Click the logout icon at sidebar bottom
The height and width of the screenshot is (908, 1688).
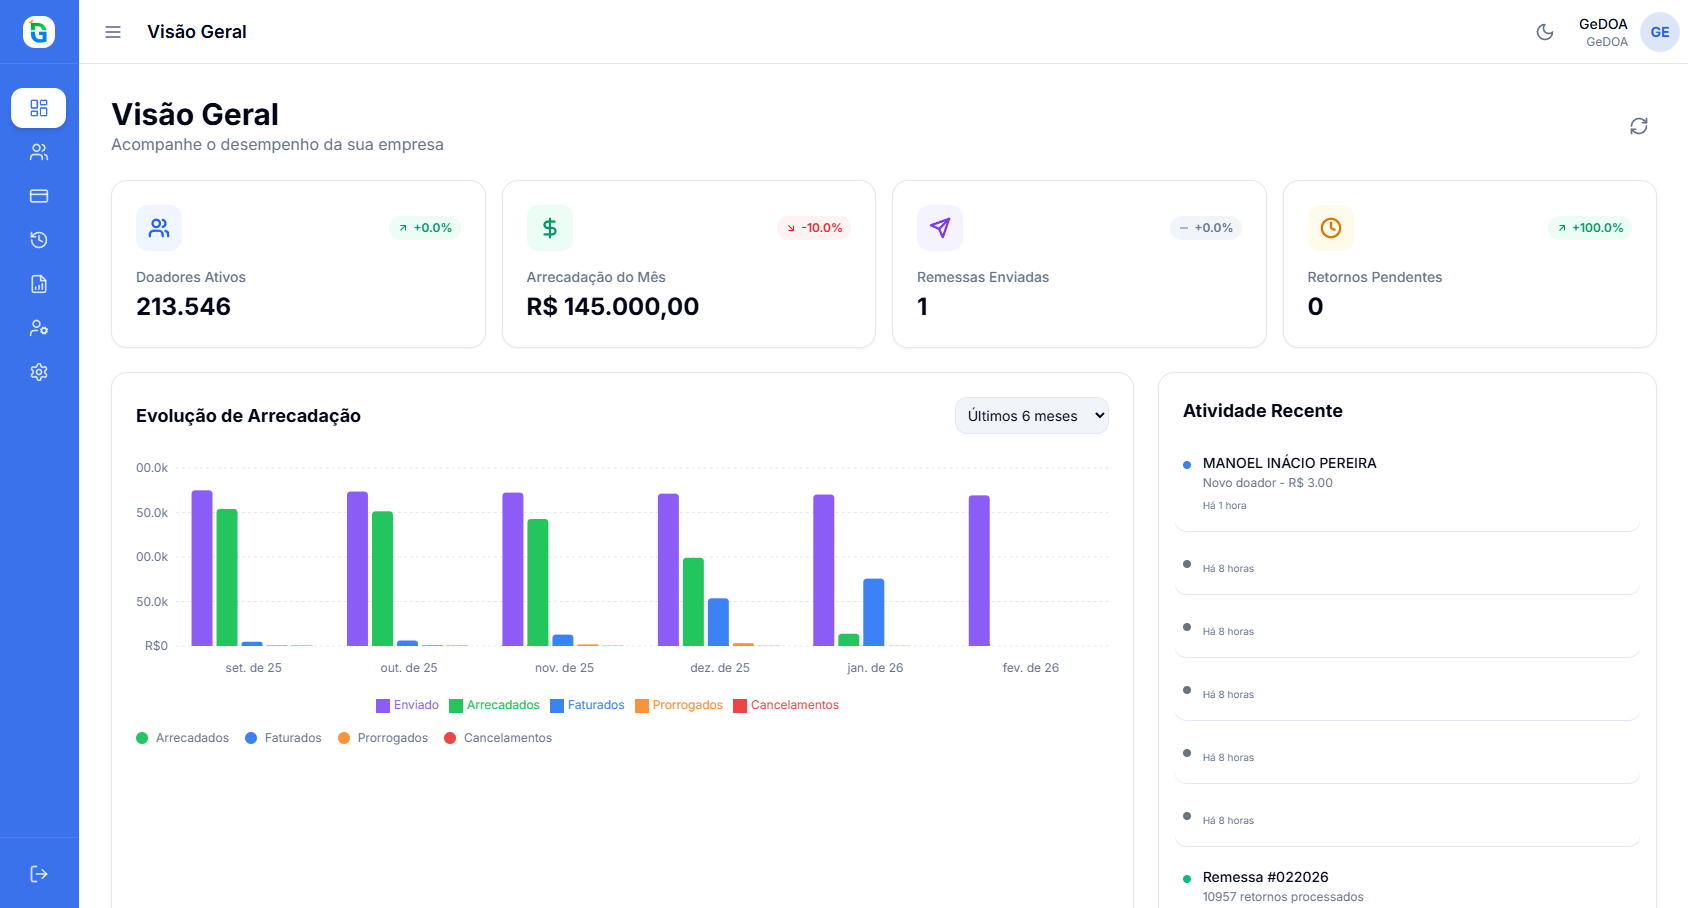point(39,874)
